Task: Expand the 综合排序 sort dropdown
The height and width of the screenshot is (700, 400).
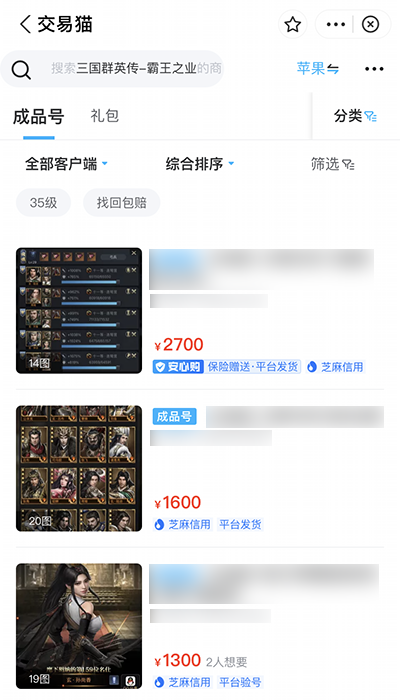Action: 200,164
